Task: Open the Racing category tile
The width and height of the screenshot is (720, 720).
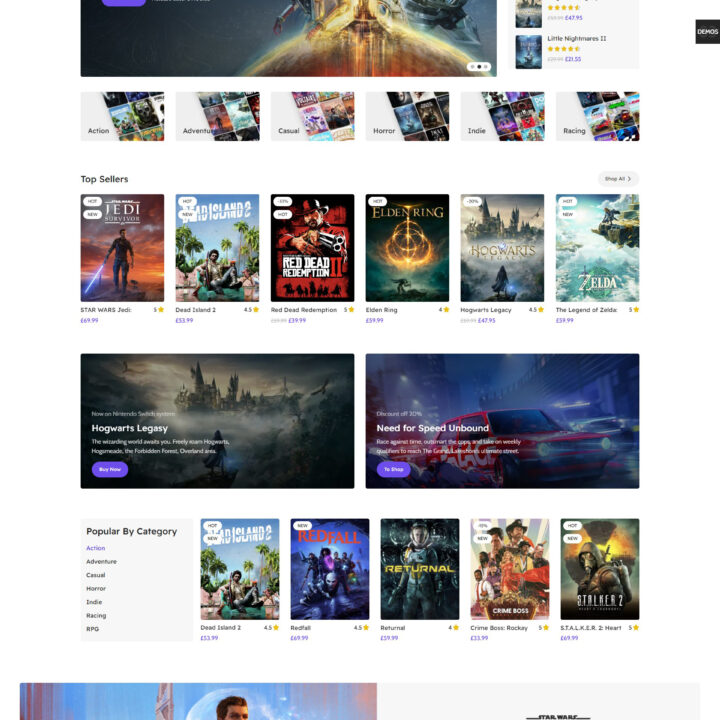Action: 597,116
